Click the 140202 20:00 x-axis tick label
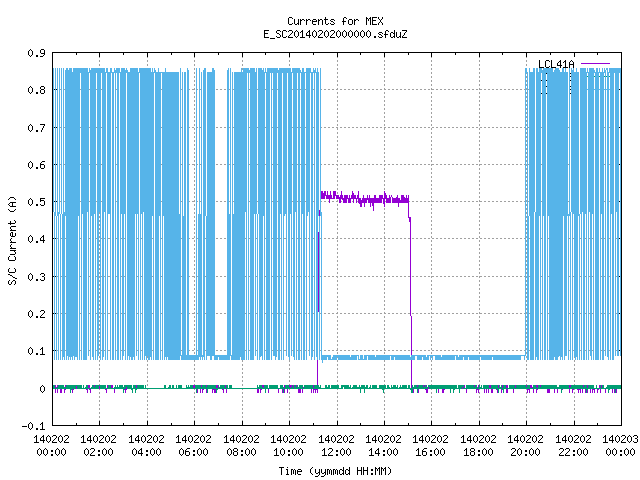 [x=525, y=446]
